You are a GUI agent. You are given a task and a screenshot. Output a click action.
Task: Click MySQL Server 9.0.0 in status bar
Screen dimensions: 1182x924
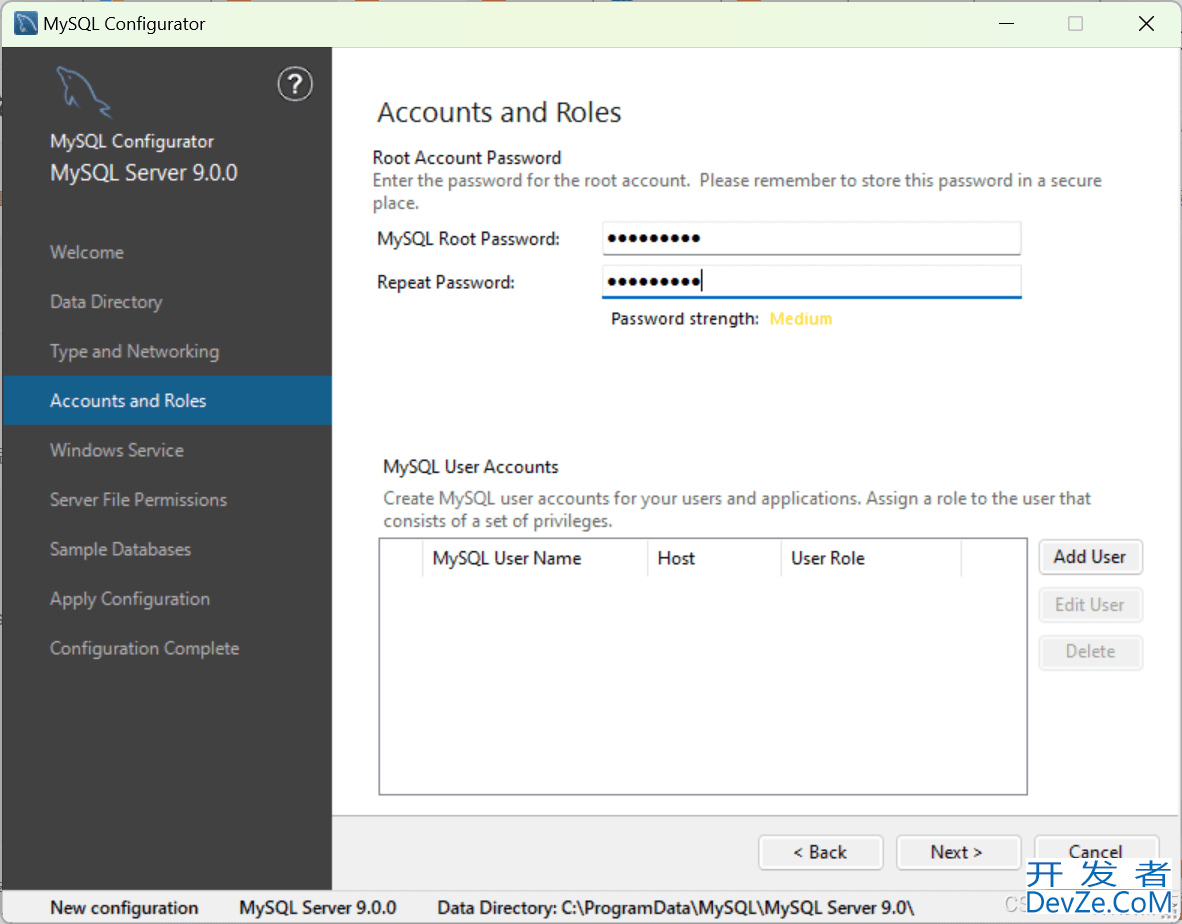coord(317,907)
